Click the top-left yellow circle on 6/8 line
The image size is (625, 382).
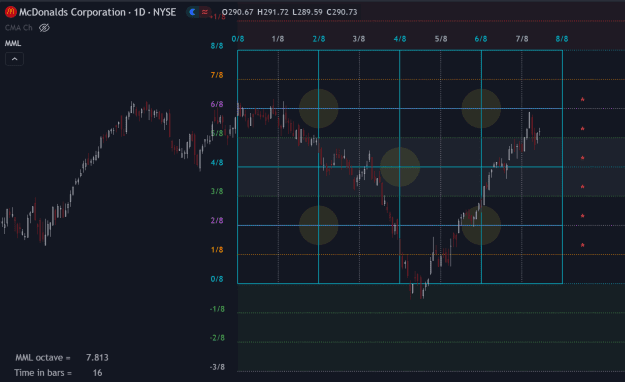point(318,108)
